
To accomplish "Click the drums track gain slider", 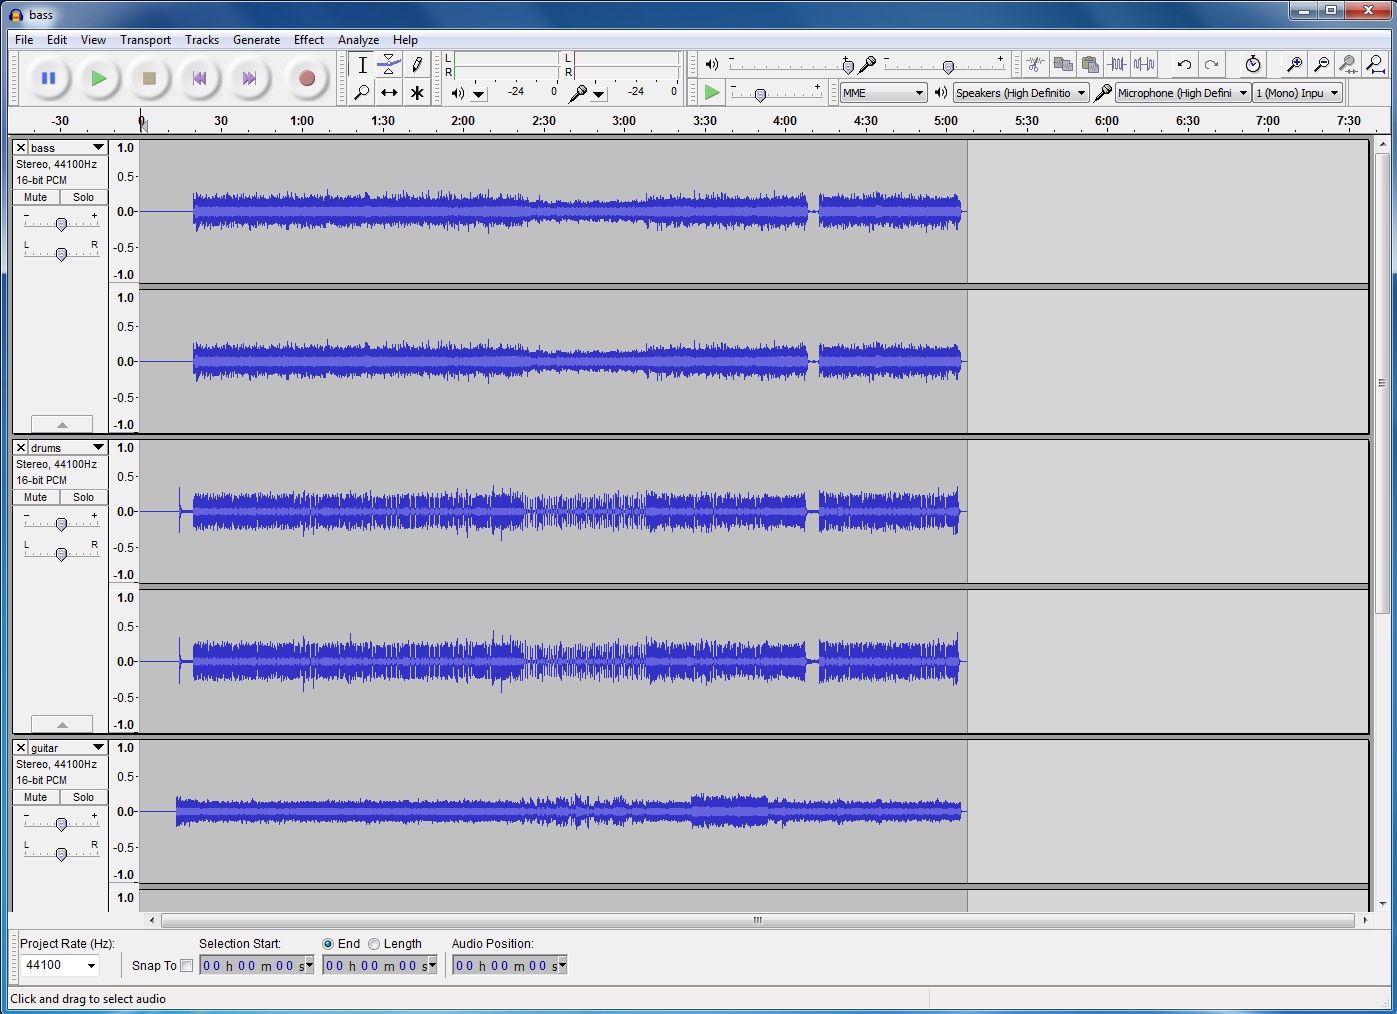I will (x=61, y=524).
